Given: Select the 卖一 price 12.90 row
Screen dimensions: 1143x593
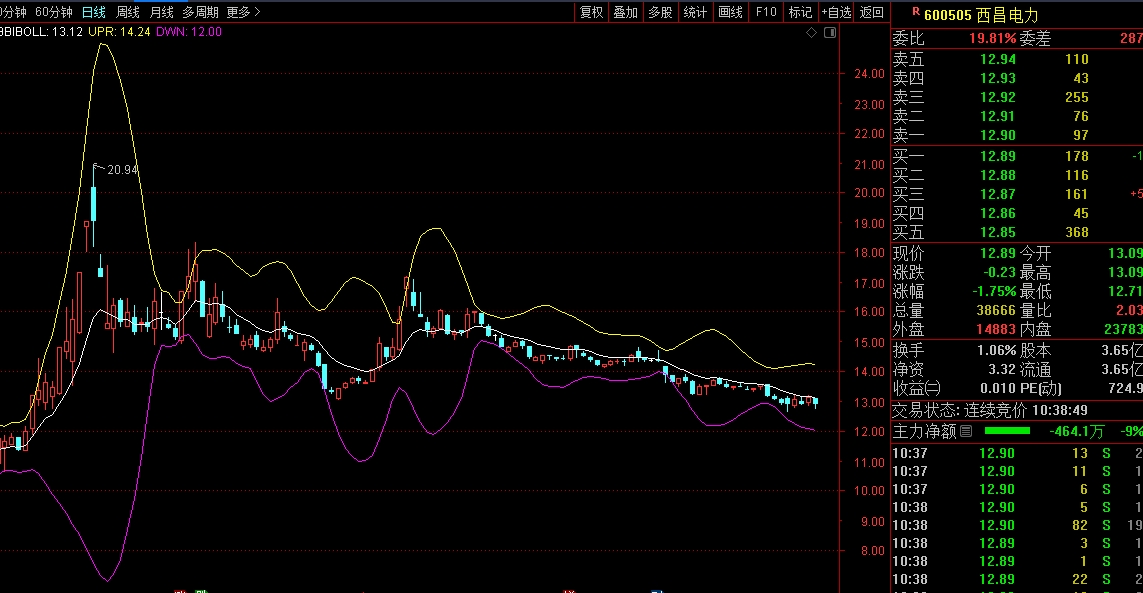Looking at the screenshot, I should (997, 135).
